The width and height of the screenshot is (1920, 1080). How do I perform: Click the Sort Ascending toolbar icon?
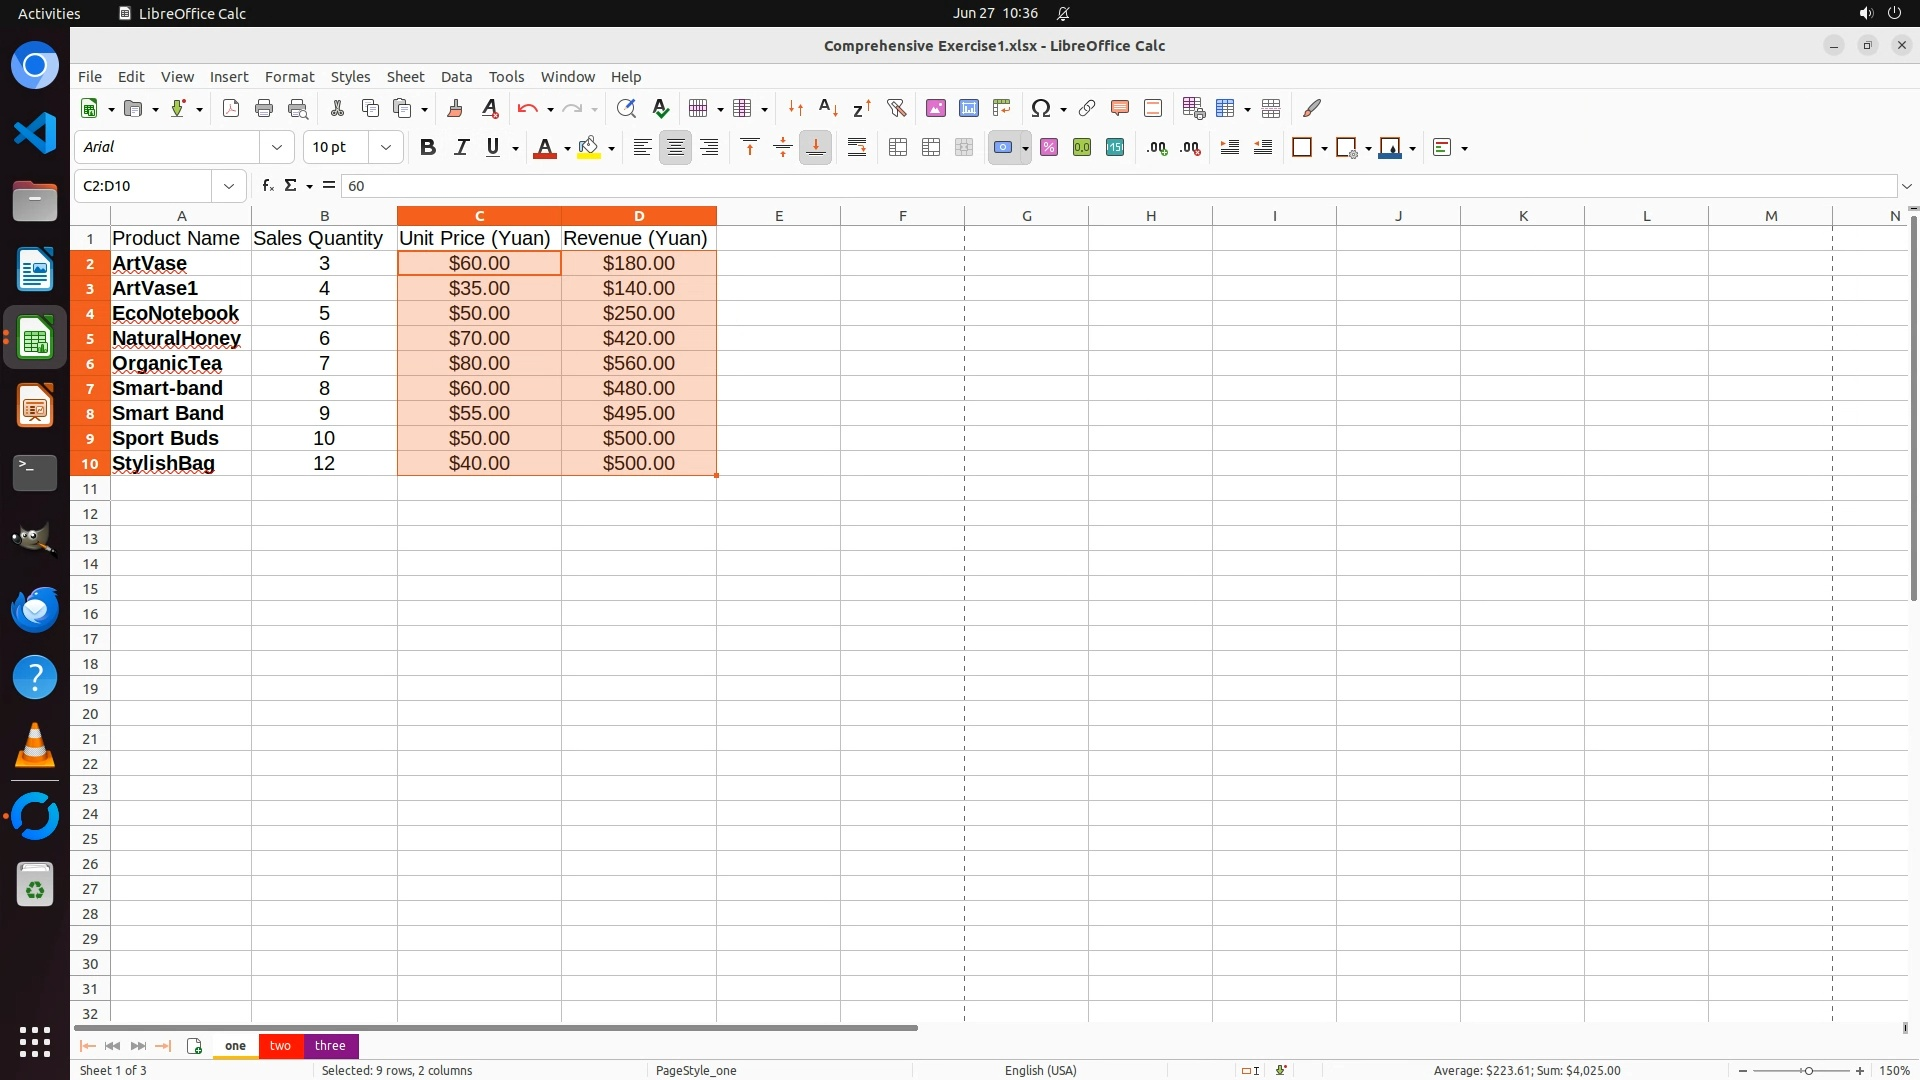(828, 108)
